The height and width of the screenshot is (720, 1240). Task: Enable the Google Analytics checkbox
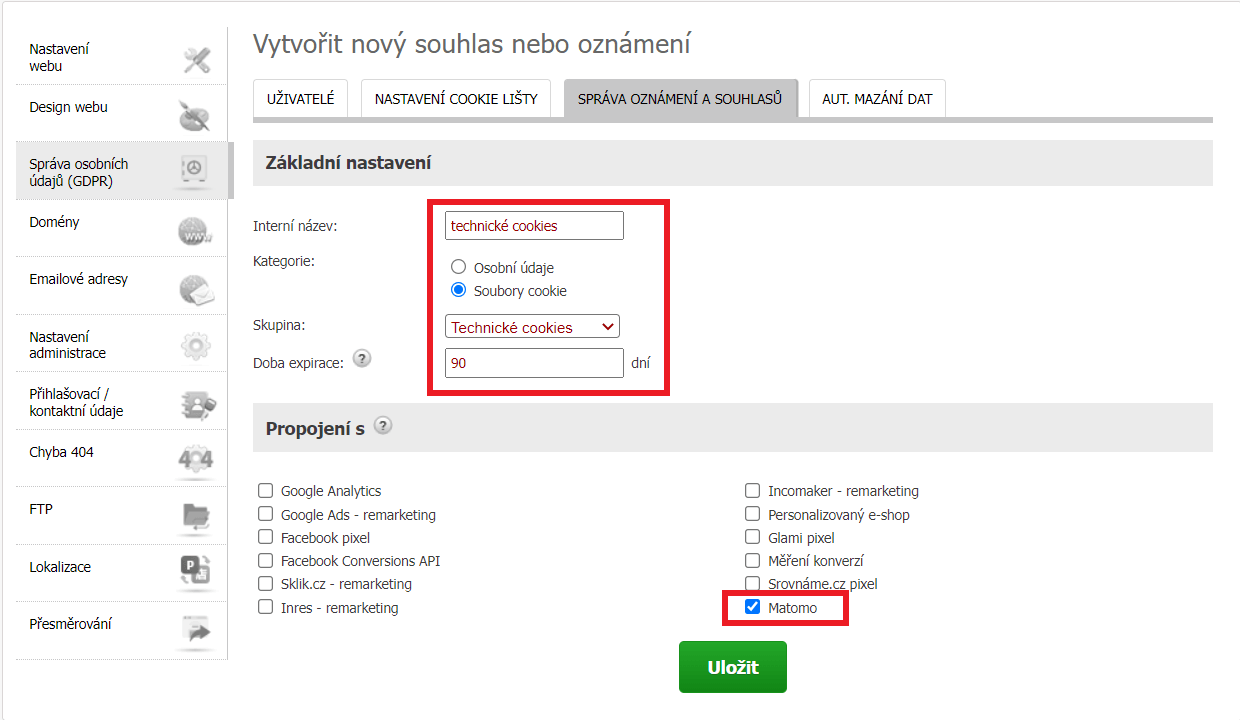coord(265,490)
